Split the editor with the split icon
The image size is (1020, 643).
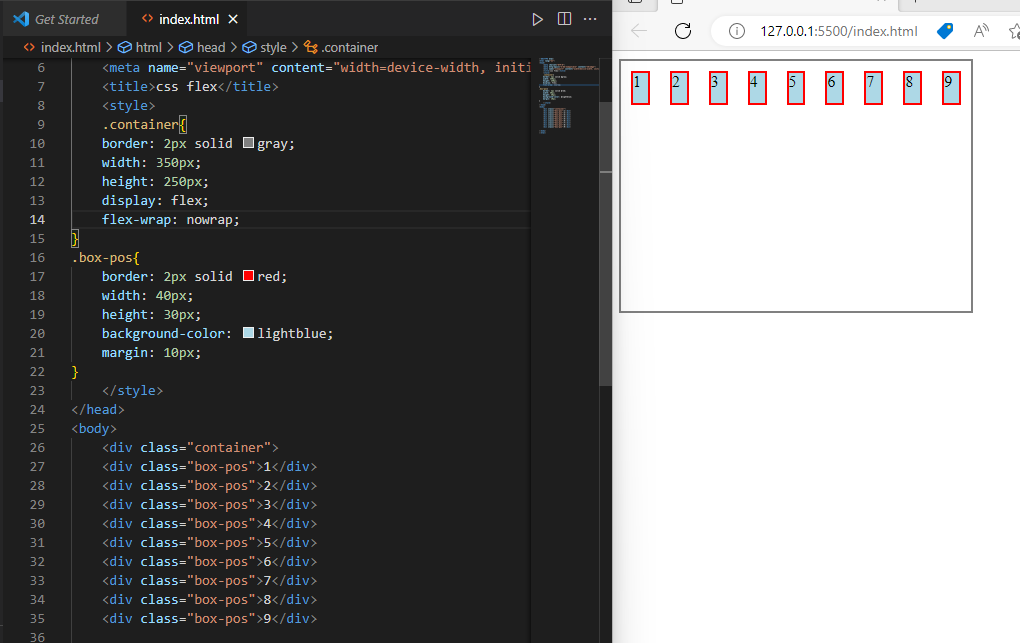click(x=565, y=19)
